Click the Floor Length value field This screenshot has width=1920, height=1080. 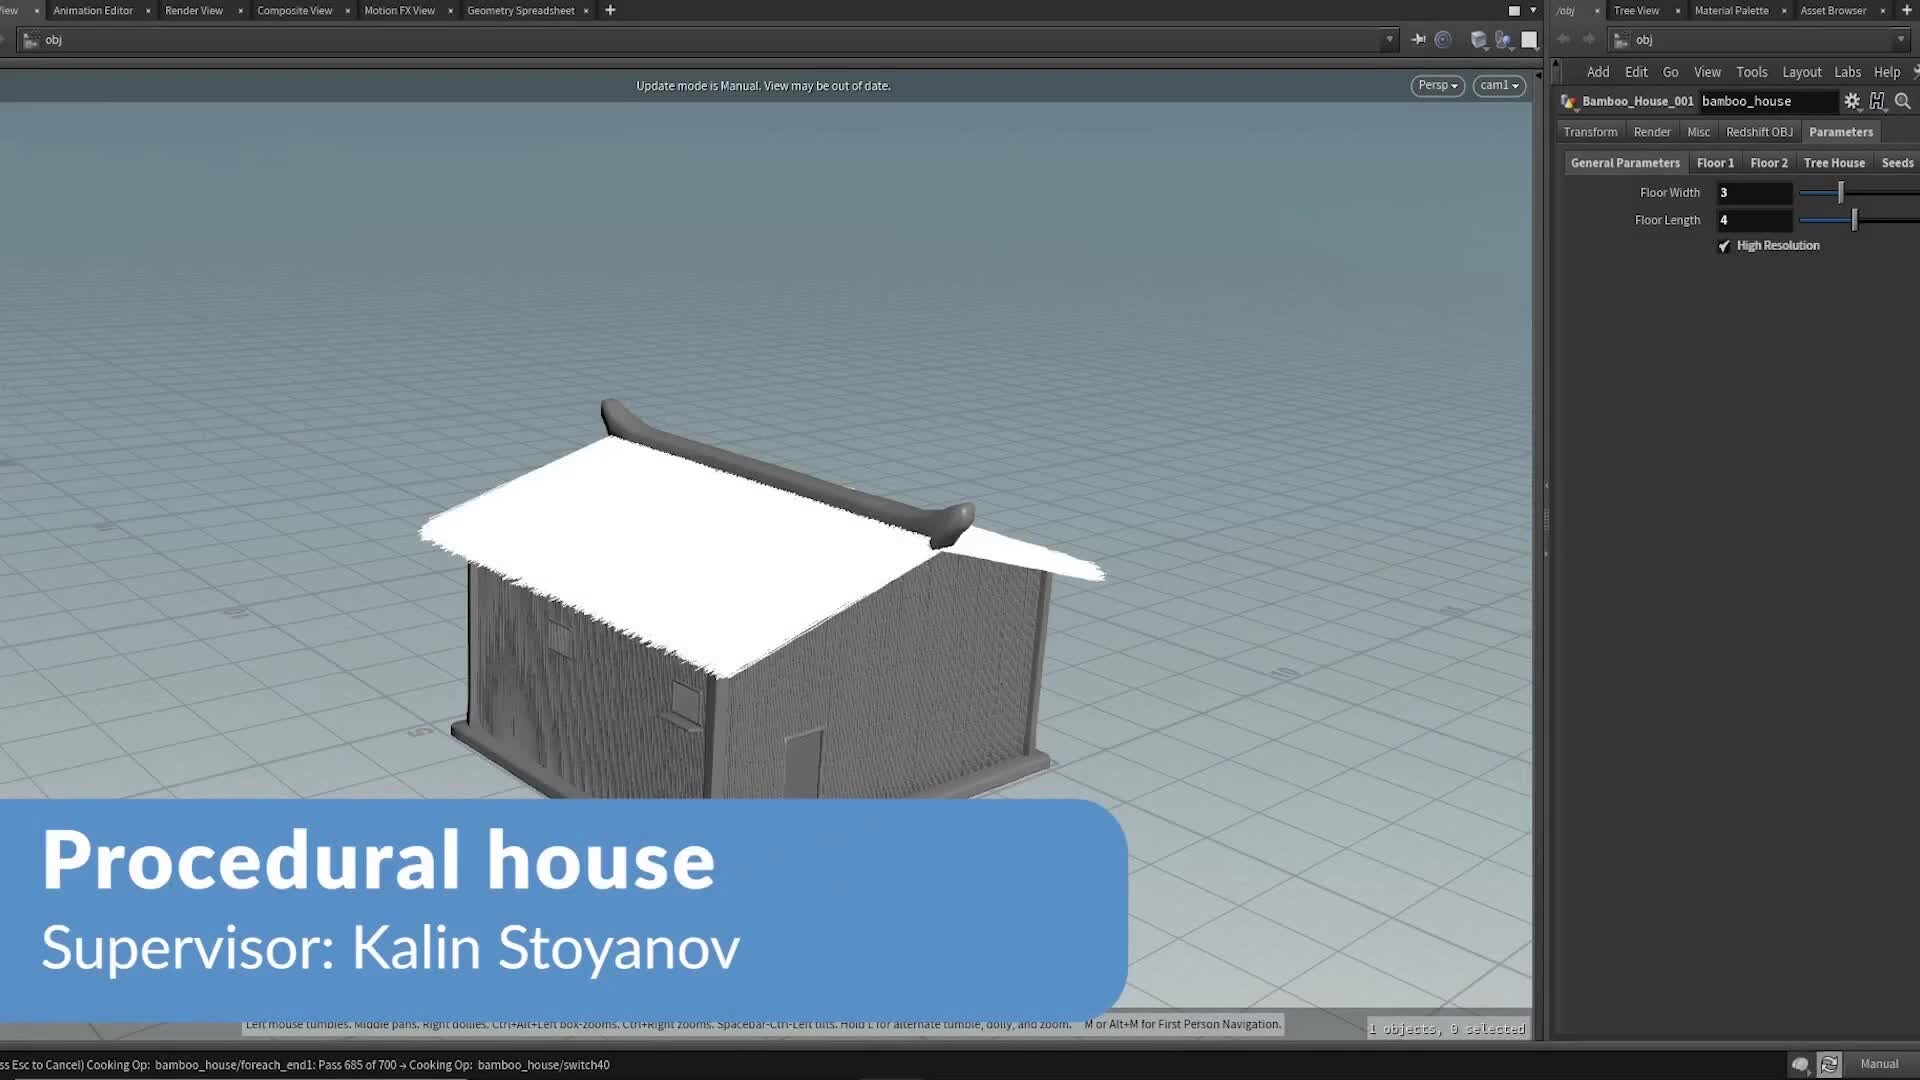tap(1755, 219)
